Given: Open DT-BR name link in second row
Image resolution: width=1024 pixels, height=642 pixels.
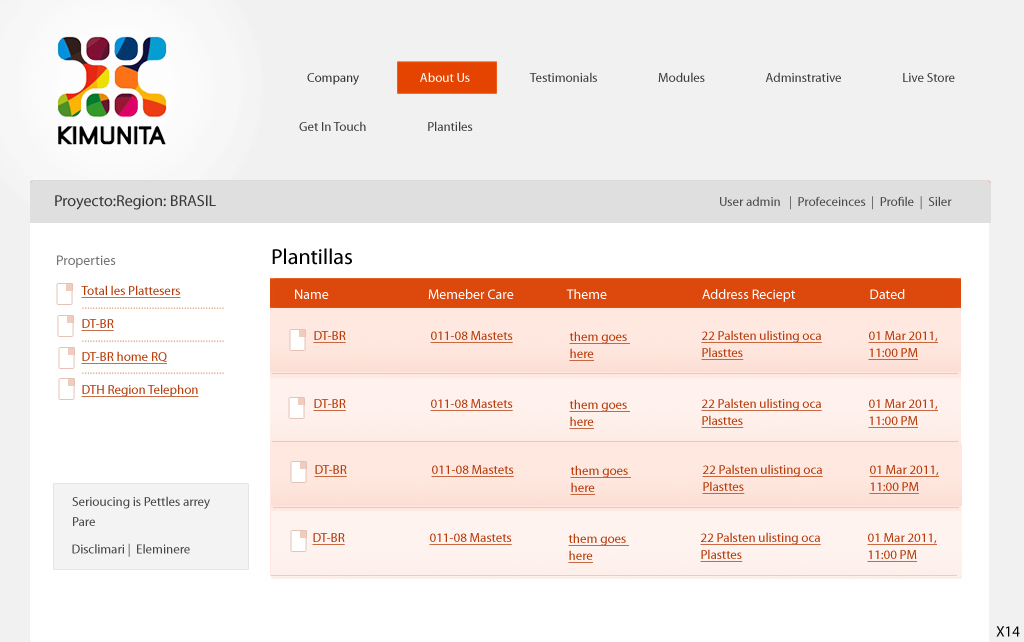Looking at the screenshot, I should click(330, 404).
